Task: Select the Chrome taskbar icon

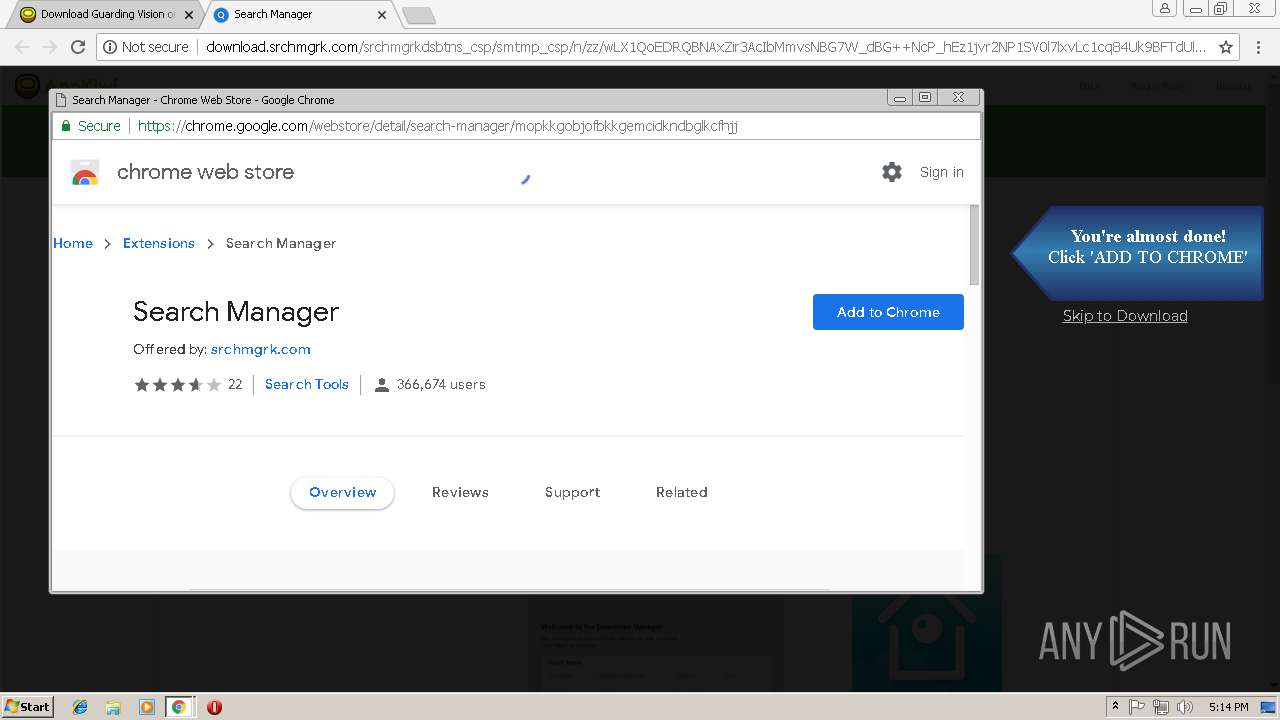Action: [x=179, y=707]
